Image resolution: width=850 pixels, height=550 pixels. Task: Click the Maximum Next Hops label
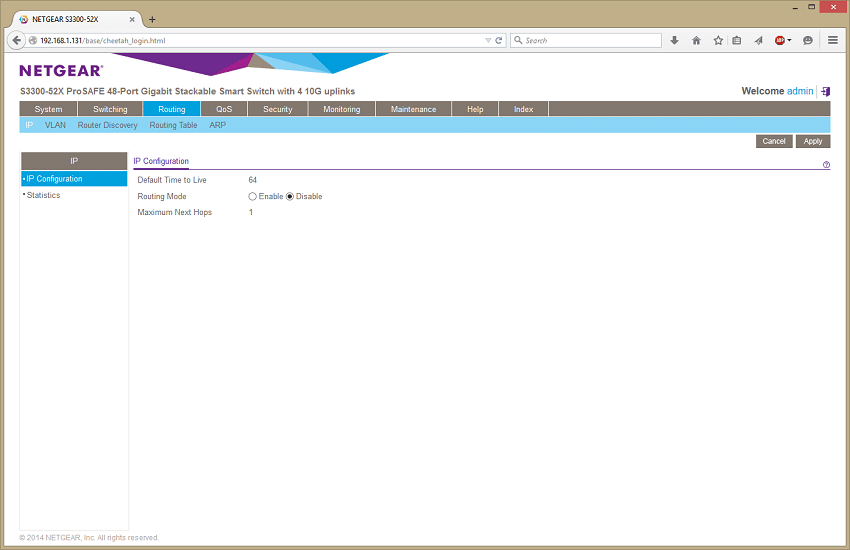(x=175, y=212)
